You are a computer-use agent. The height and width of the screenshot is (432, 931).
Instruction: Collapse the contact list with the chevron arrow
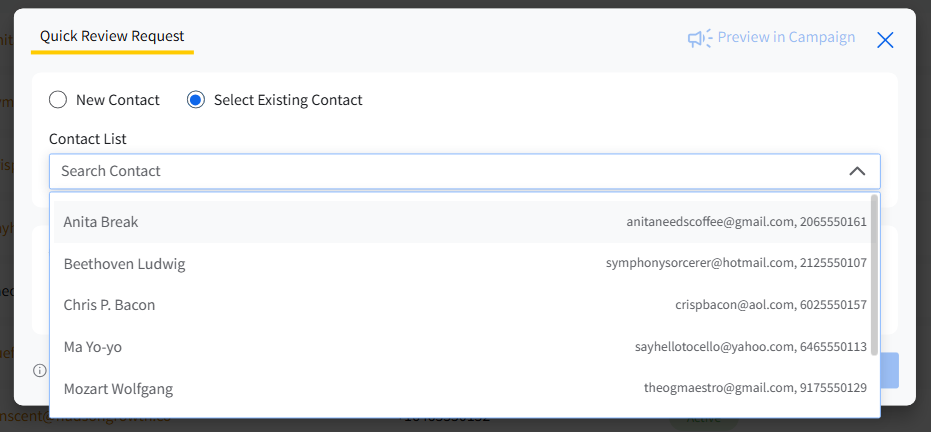[x=857, y=171]
